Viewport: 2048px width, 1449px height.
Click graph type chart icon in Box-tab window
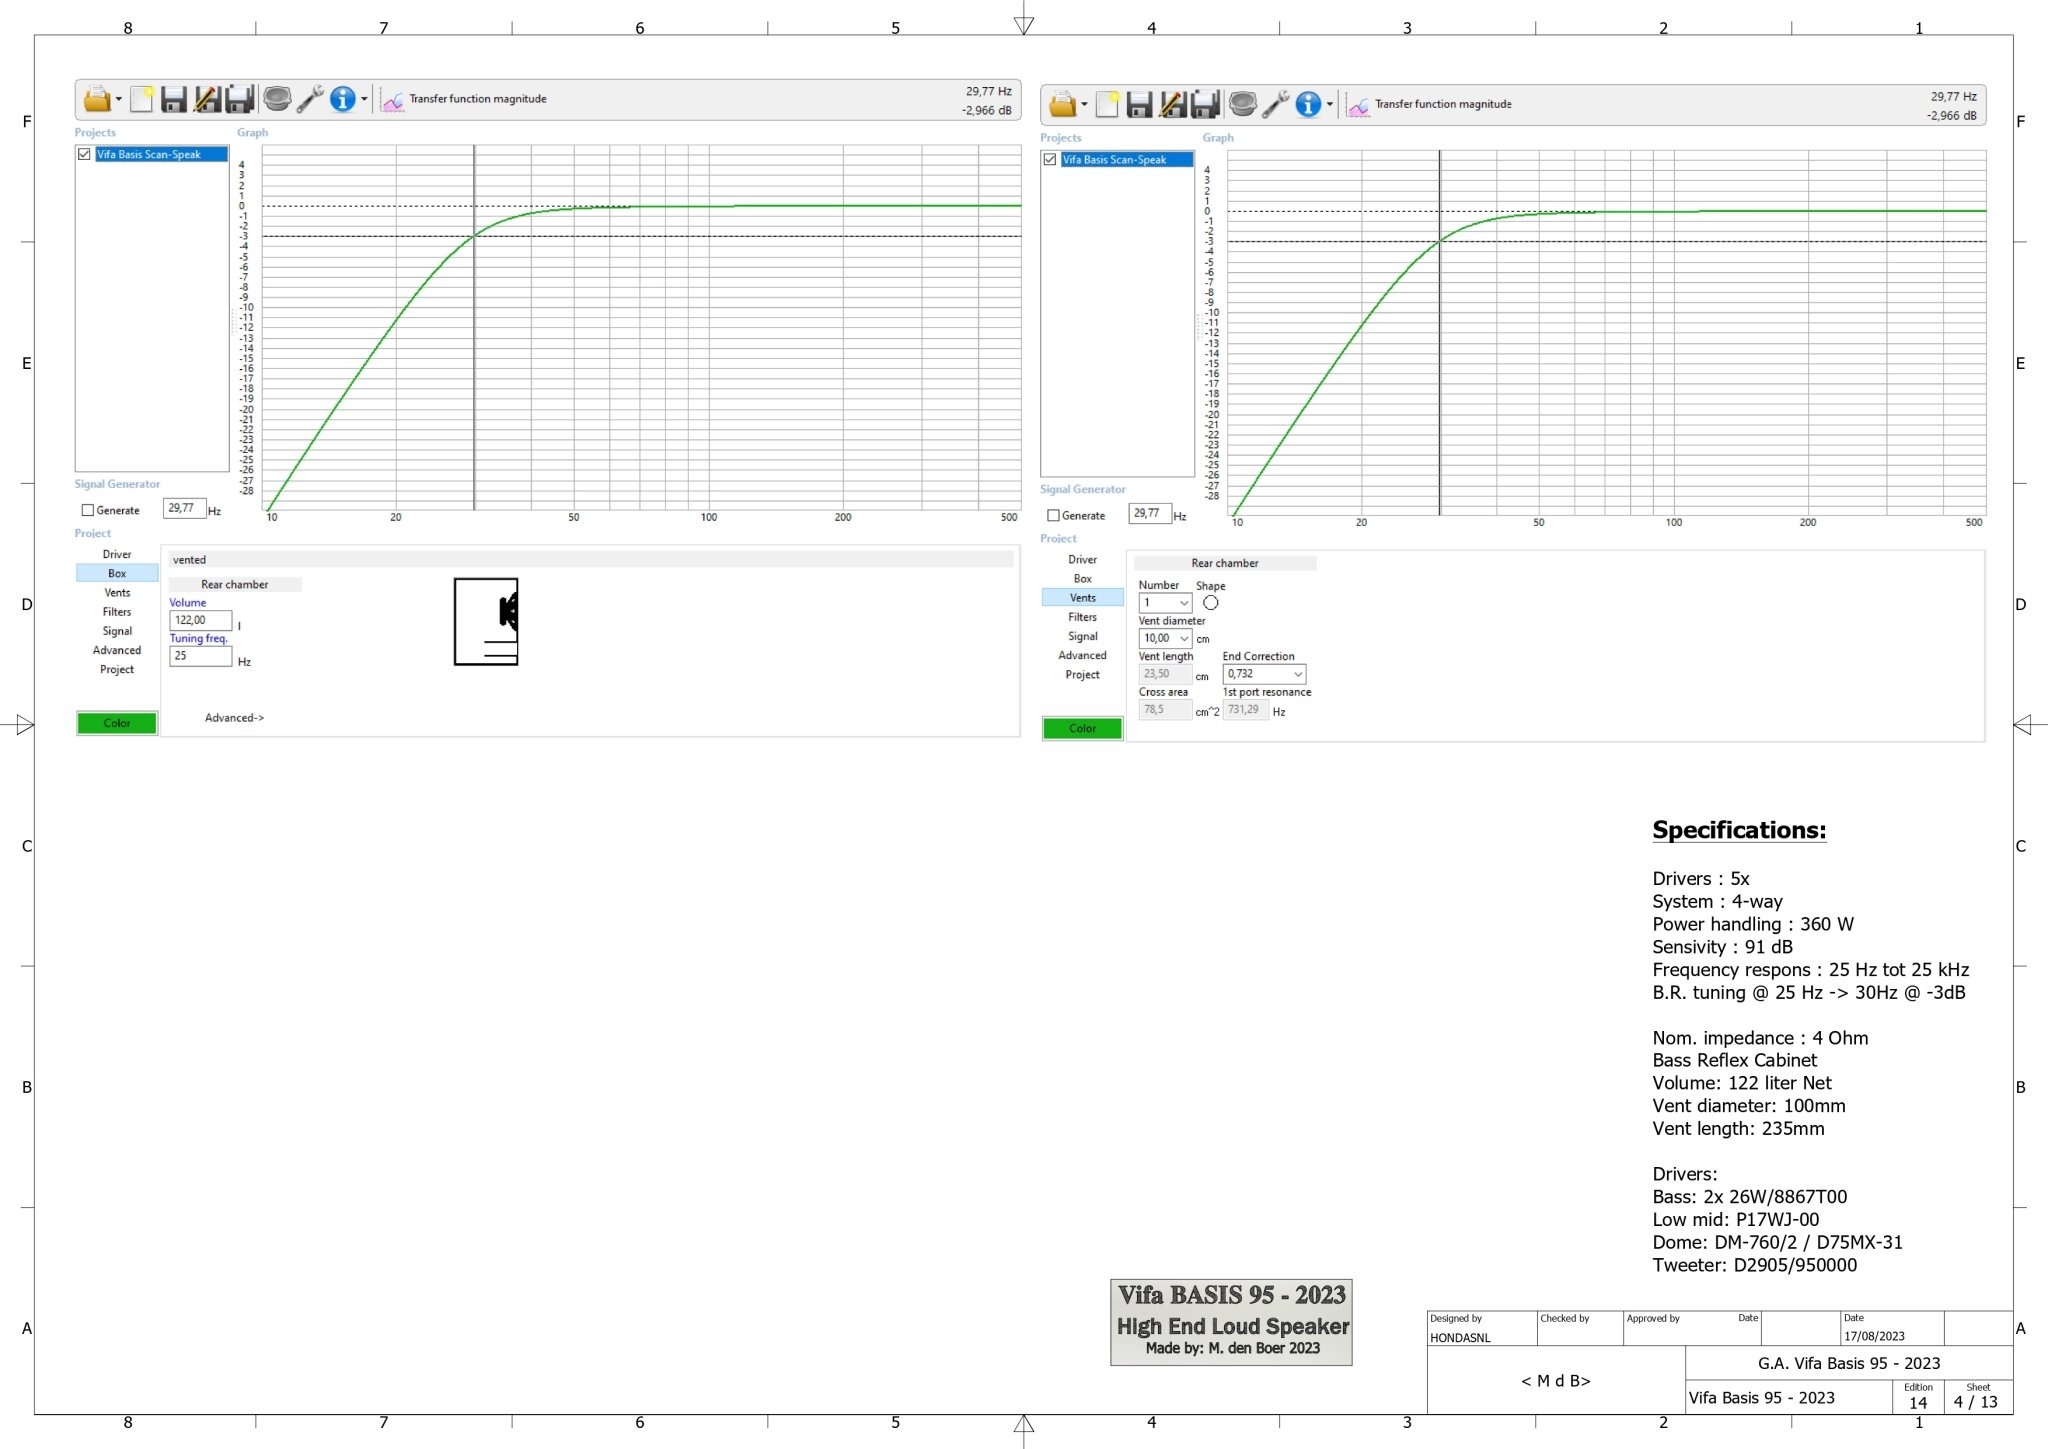(x=393, y=100)
